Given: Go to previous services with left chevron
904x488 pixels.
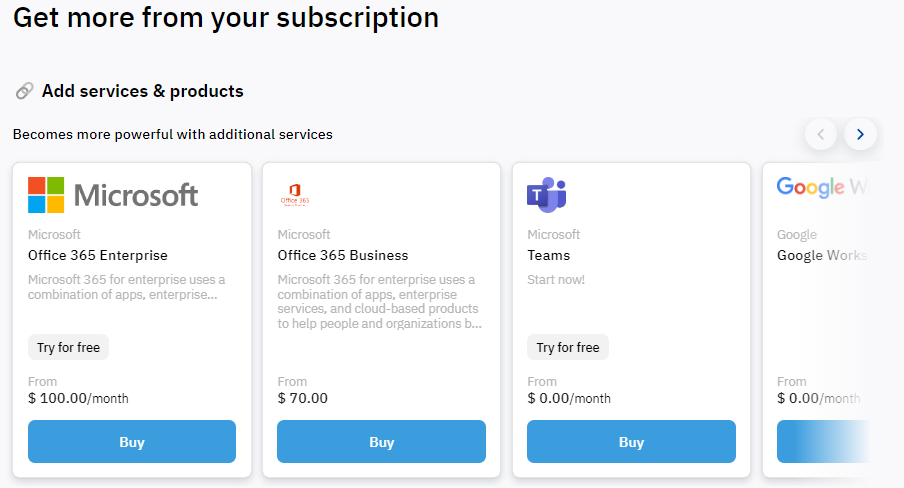Looking at the screenshot, I should tap(820, 134).
